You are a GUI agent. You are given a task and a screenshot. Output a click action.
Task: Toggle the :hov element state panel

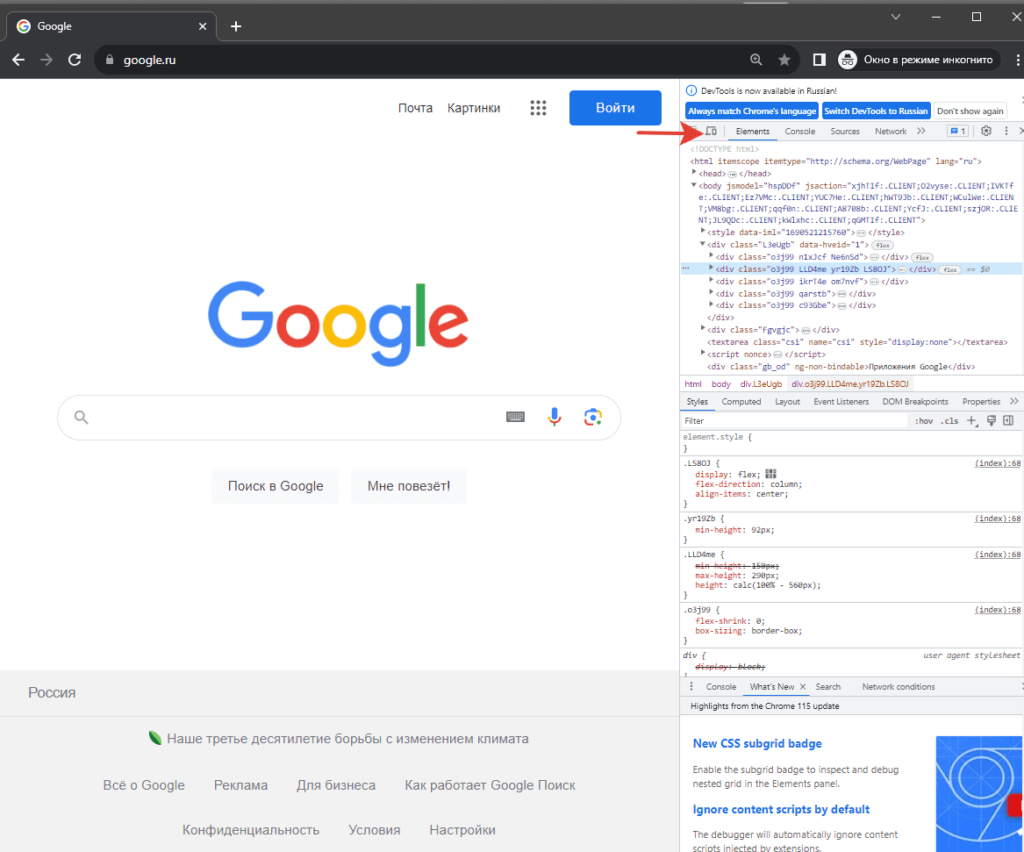tap(923, 421)
